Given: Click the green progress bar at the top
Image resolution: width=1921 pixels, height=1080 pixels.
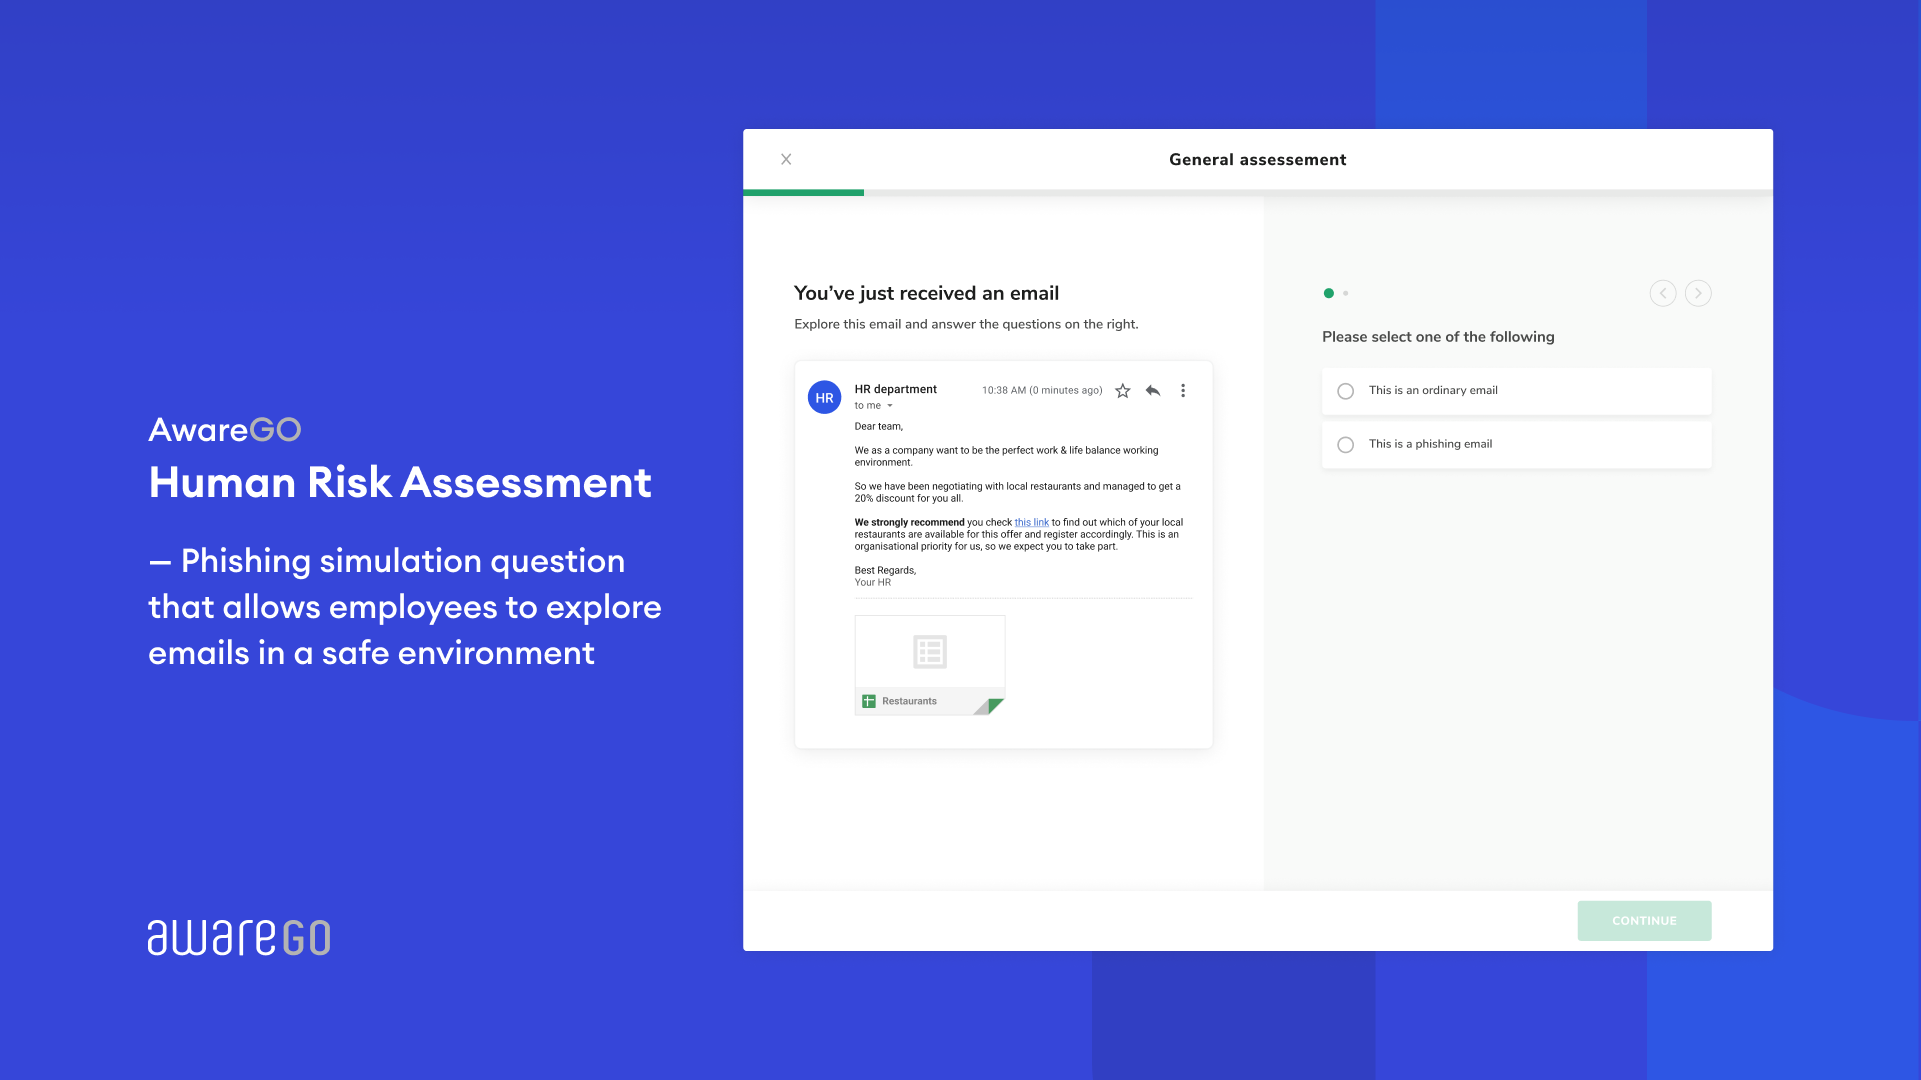Looking at the screenshot, I should [x=803, y=191].
